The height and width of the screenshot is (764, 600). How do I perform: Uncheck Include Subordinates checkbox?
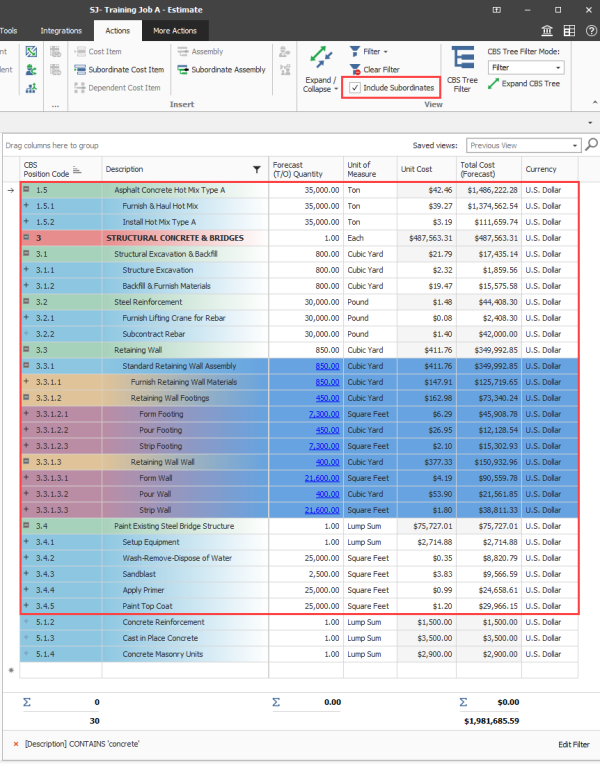(x=355, y=88)
